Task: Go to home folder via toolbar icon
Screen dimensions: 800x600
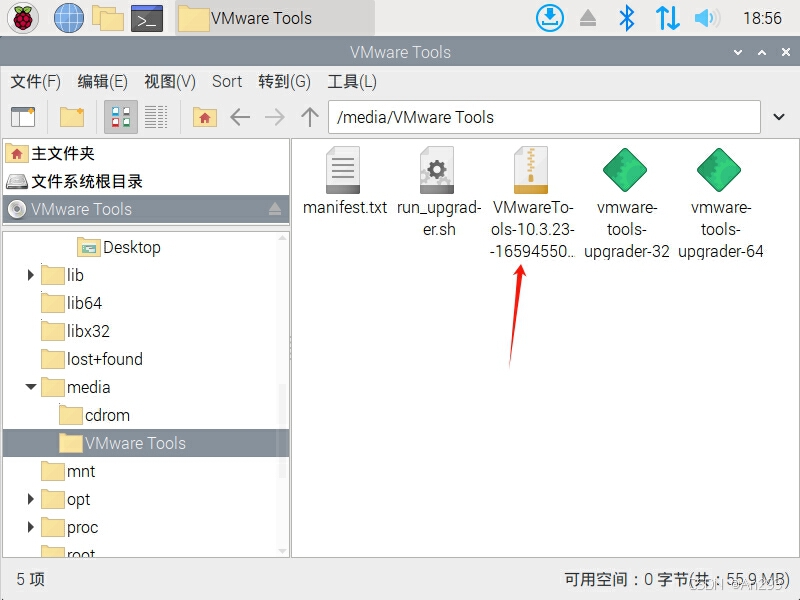Action: tap(205, 117)
